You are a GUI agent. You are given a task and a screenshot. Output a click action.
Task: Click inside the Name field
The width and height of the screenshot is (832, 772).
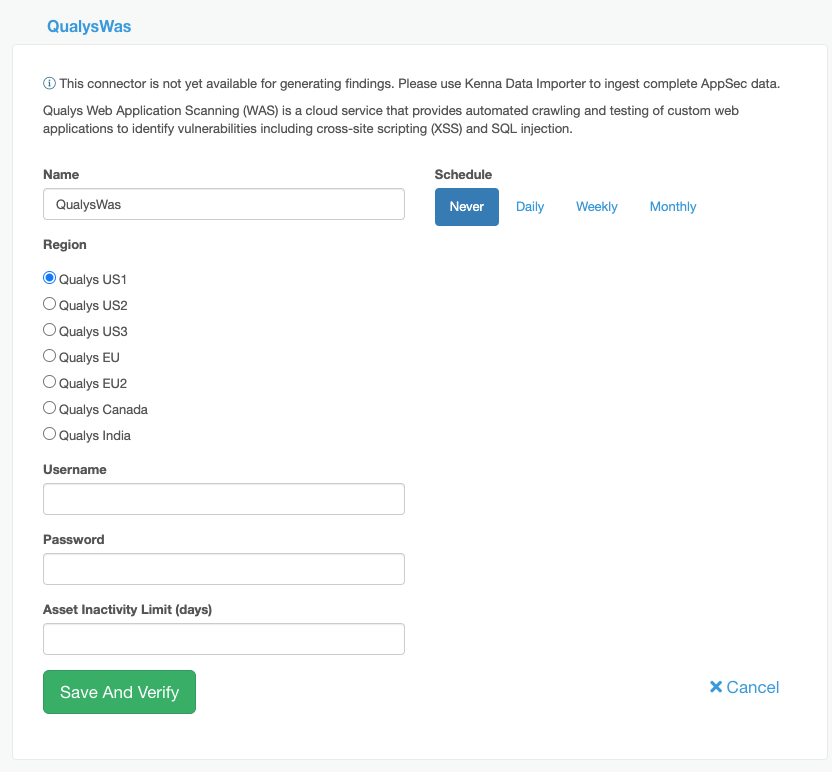pyautogui.click(x=223, y=203)
